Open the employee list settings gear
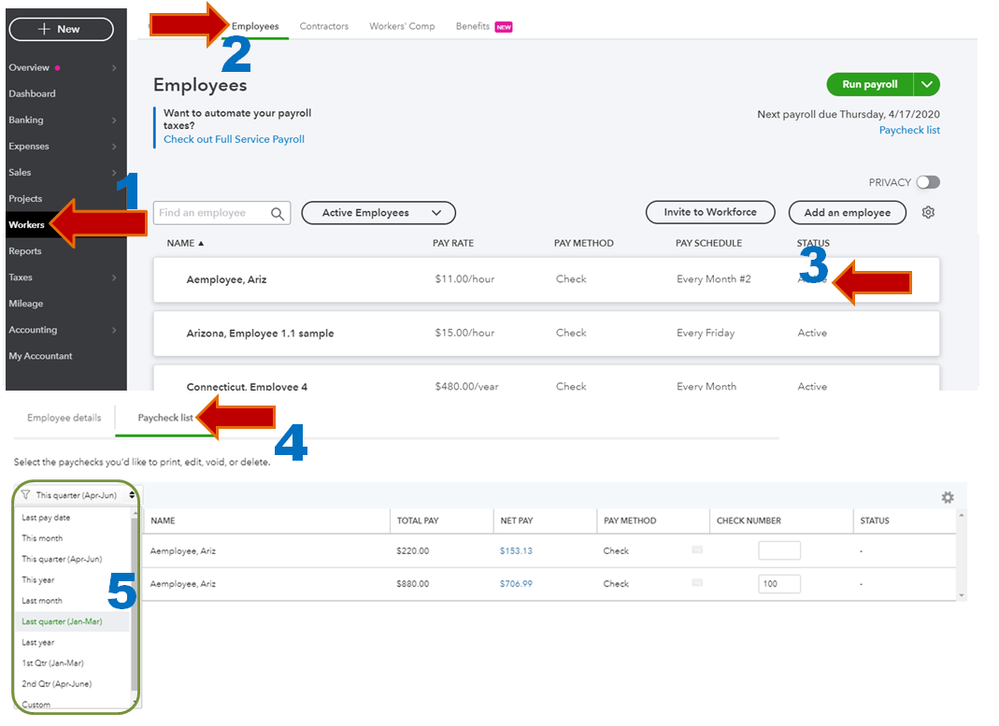 pyautogui.click(x=928, y=213)
